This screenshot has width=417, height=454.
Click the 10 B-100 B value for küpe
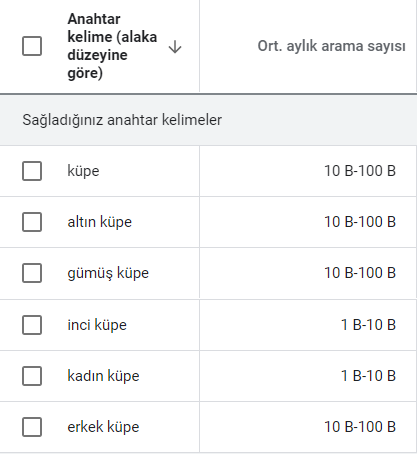point(360,171)
